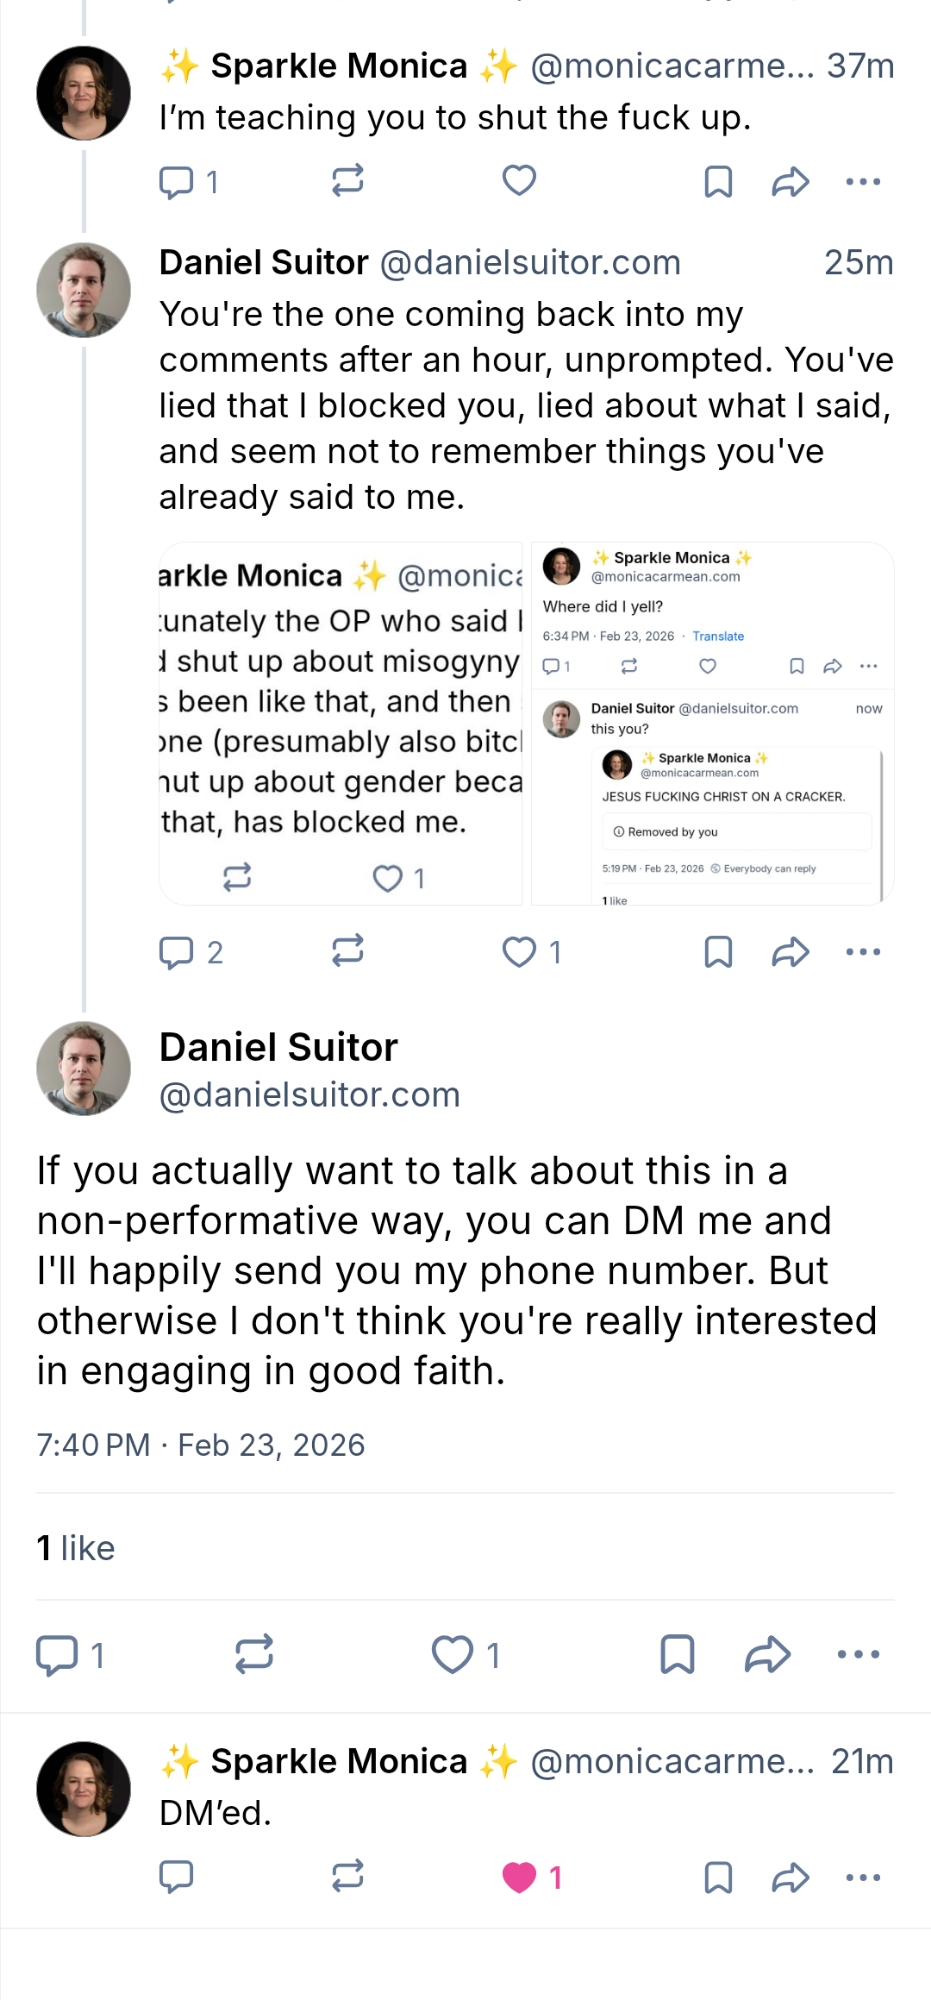Image resolution: width=931 pixels, height=2000 pixels.
Task: Bookmark Monica's "DM'ed." reply
Action: click(718, 1878)
